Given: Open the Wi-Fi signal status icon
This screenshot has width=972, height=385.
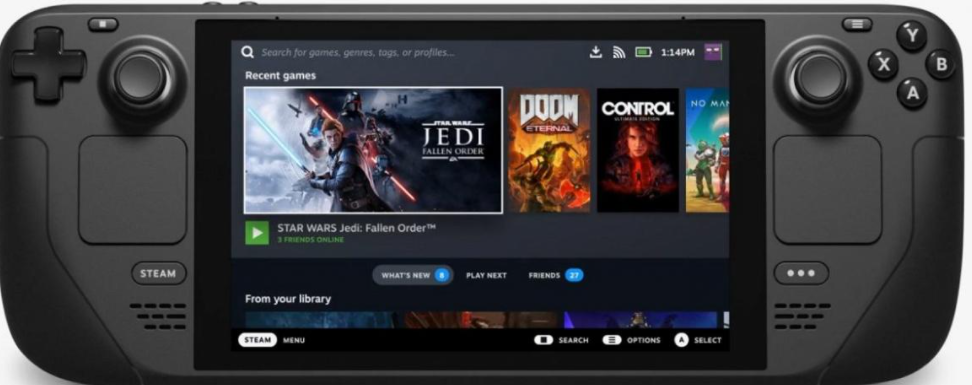Looking at the screenshot, I should [619, 53].
